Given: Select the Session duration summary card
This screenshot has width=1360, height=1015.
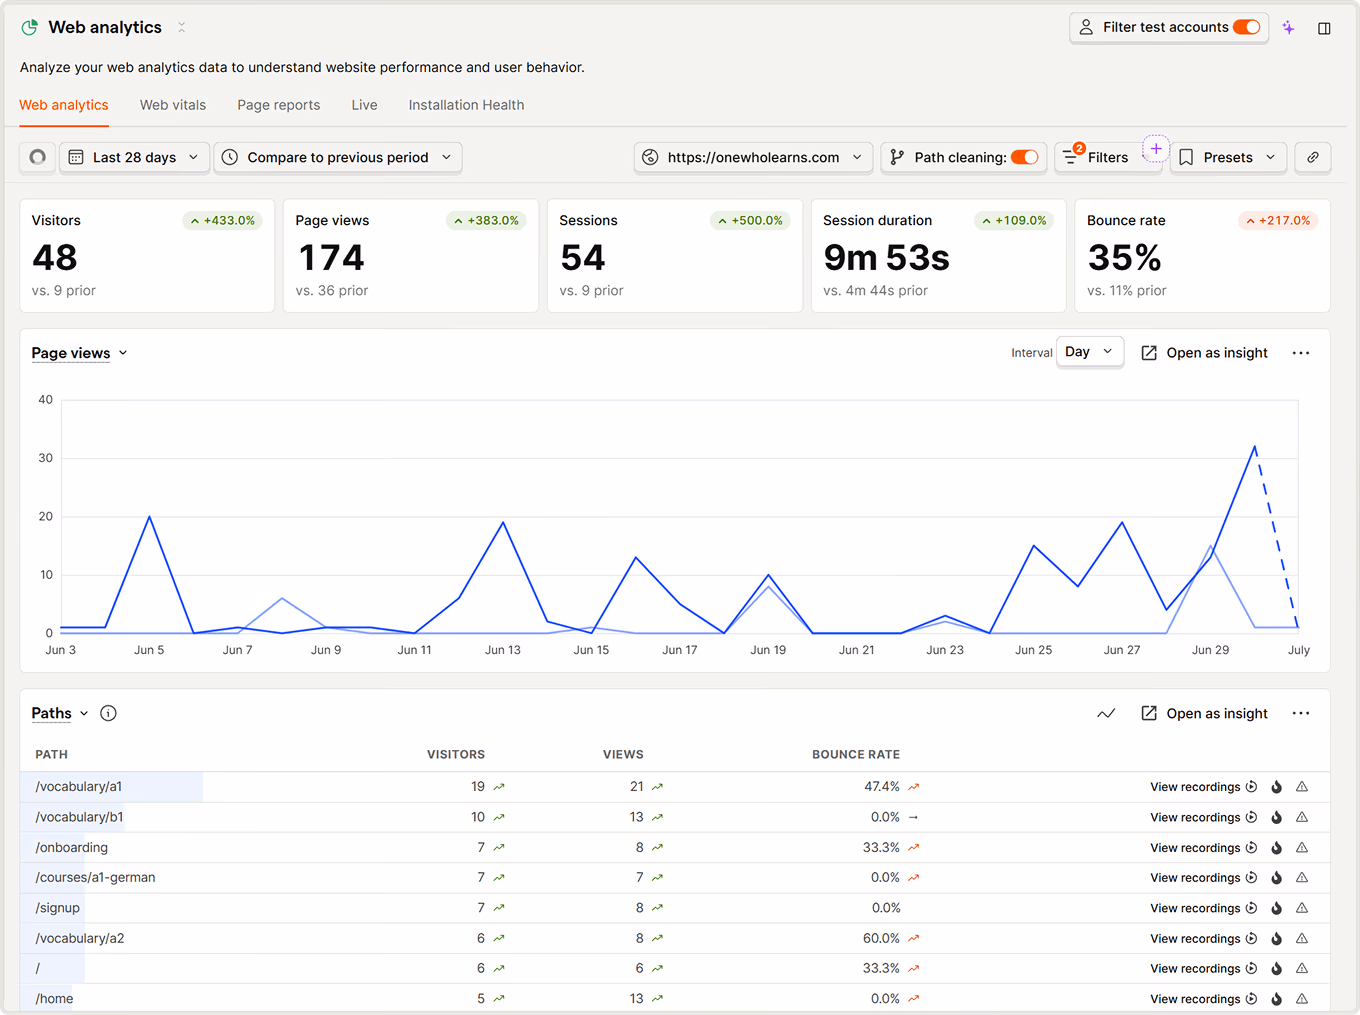Looking at the screenshot, I should (x=939, y=255).
